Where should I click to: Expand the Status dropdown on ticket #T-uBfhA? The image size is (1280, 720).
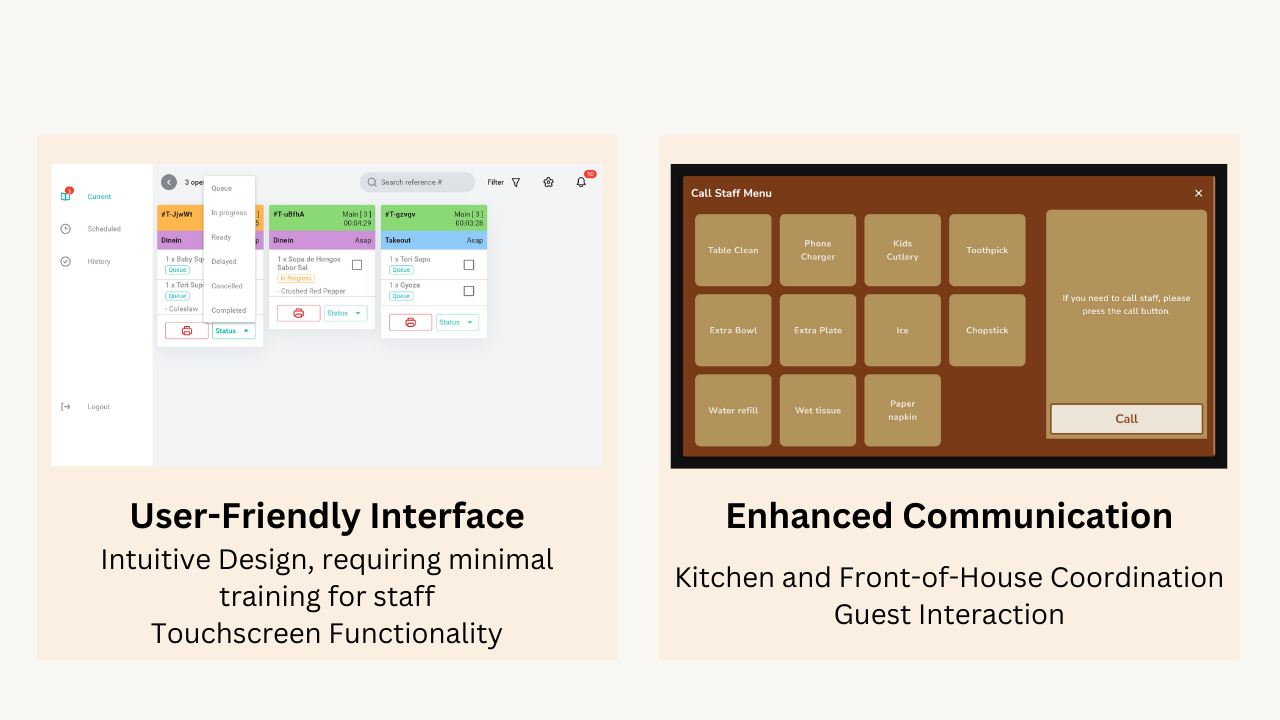click(345, 313)
